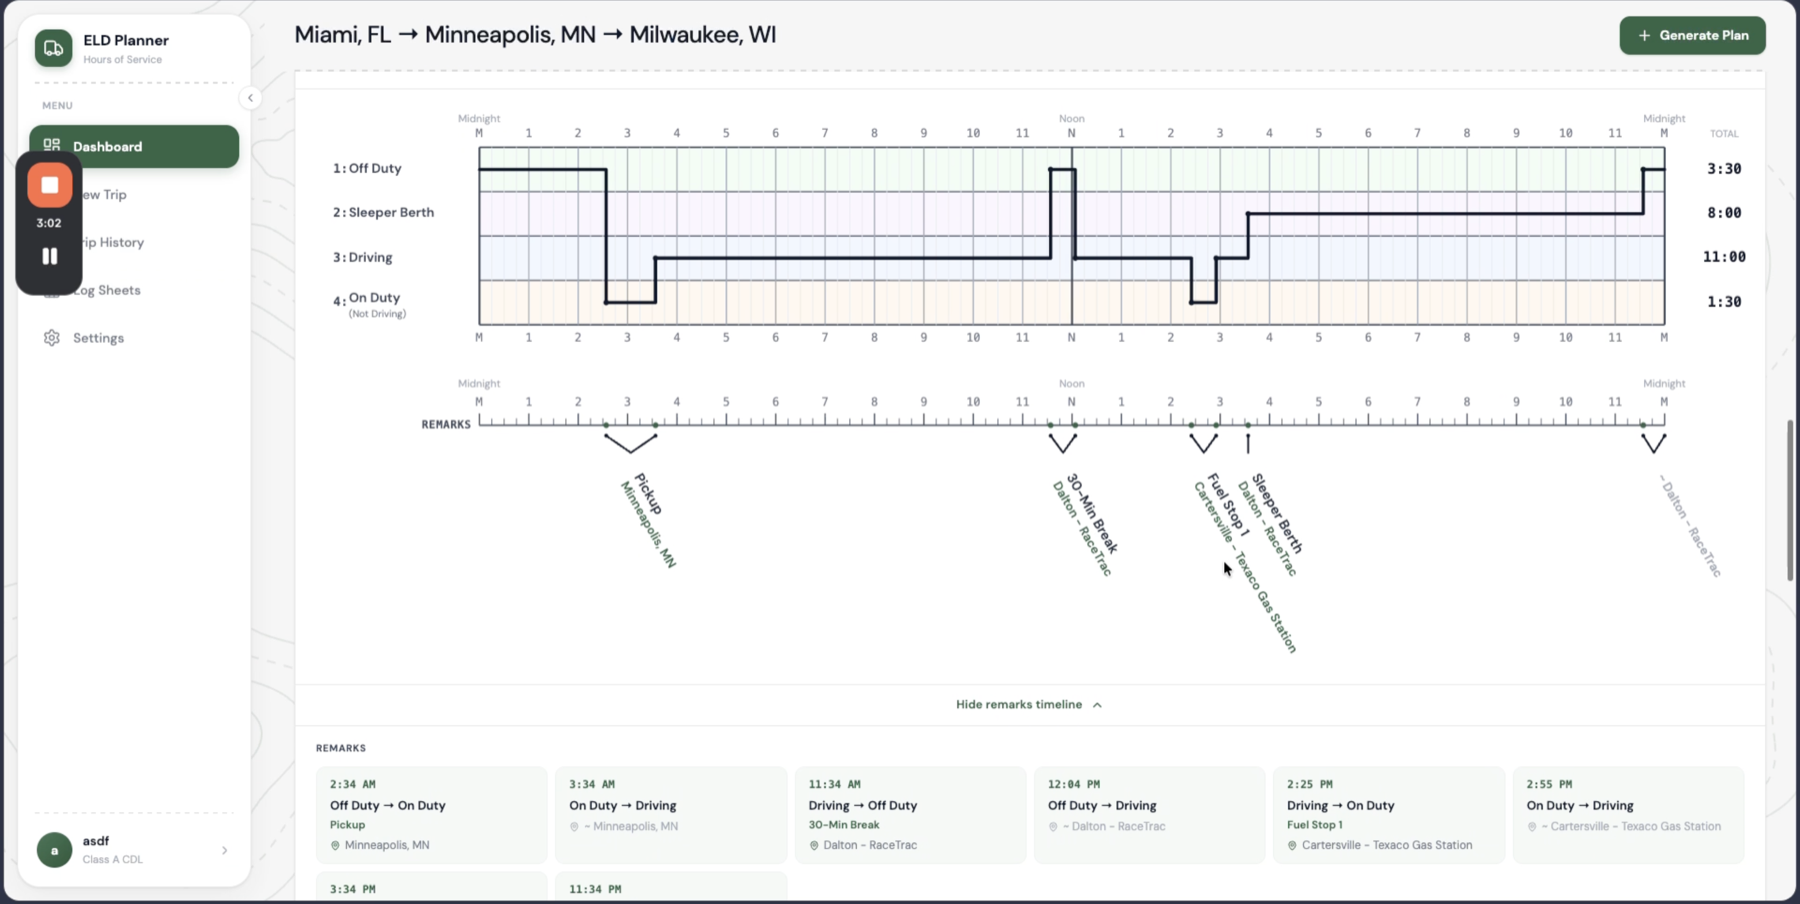Click the 'Hide remarks timeline' link
Screen dimensions: 1800x904
point(1019,705)
